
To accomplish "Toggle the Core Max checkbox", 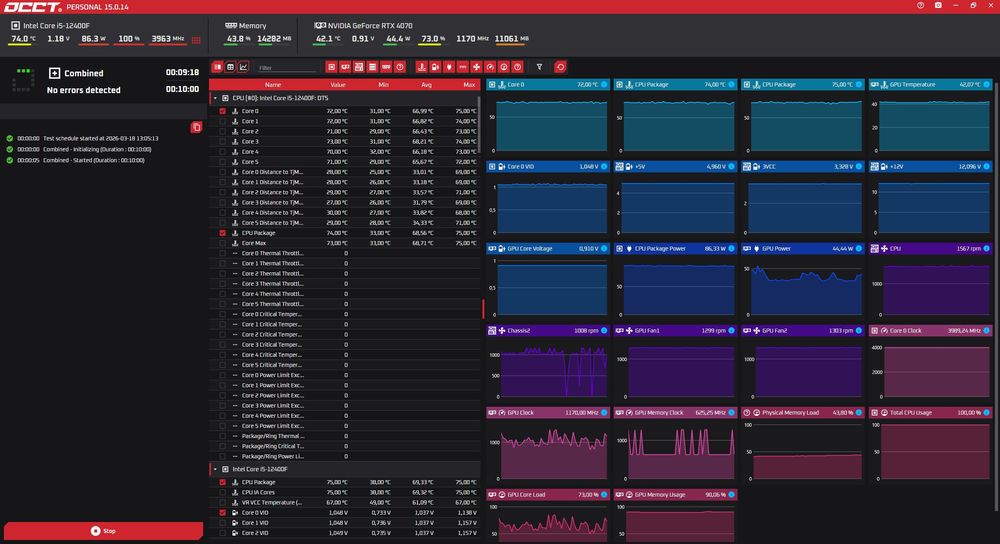I will tap(223, 243).
